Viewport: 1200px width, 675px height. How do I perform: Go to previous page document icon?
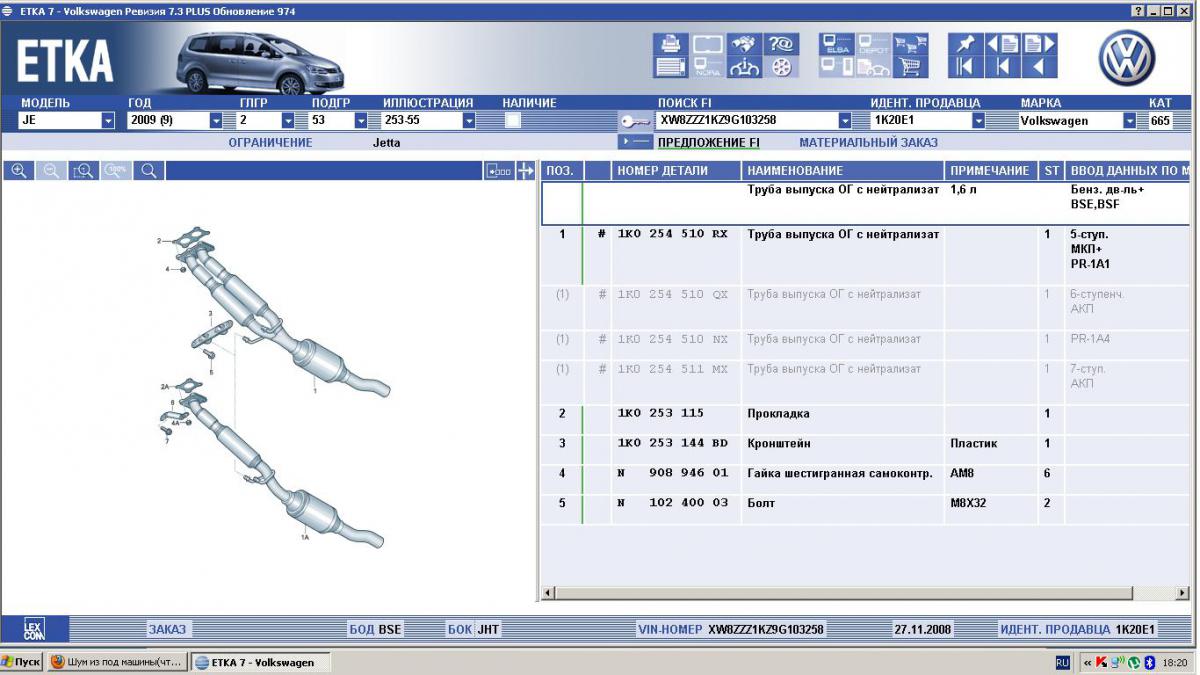pyautogui.click(x=1002, y=44)
